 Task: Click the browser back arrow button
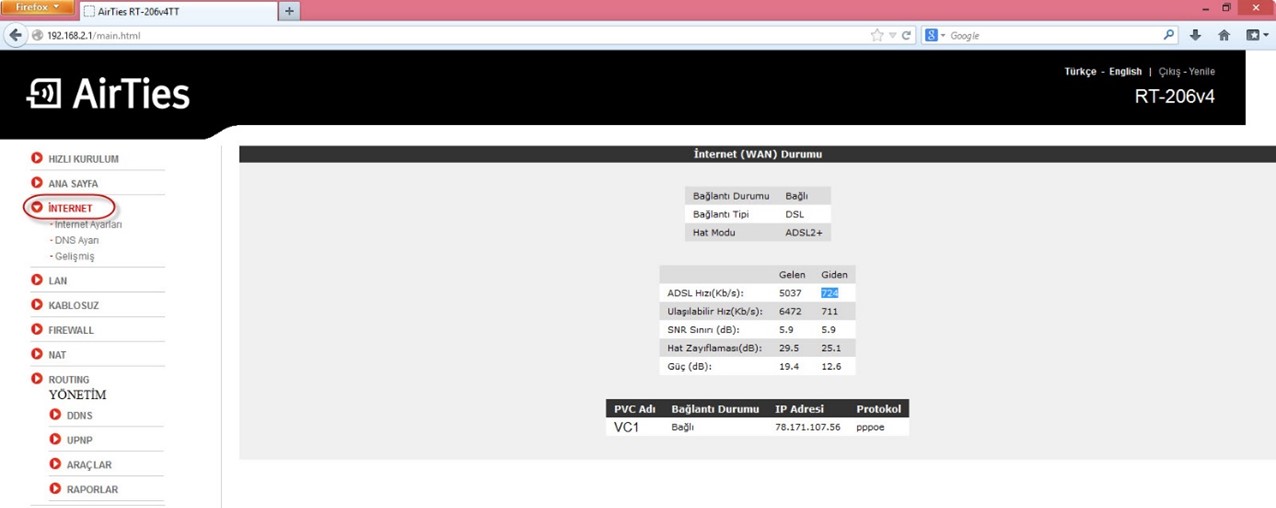click(x=14, y=35)
